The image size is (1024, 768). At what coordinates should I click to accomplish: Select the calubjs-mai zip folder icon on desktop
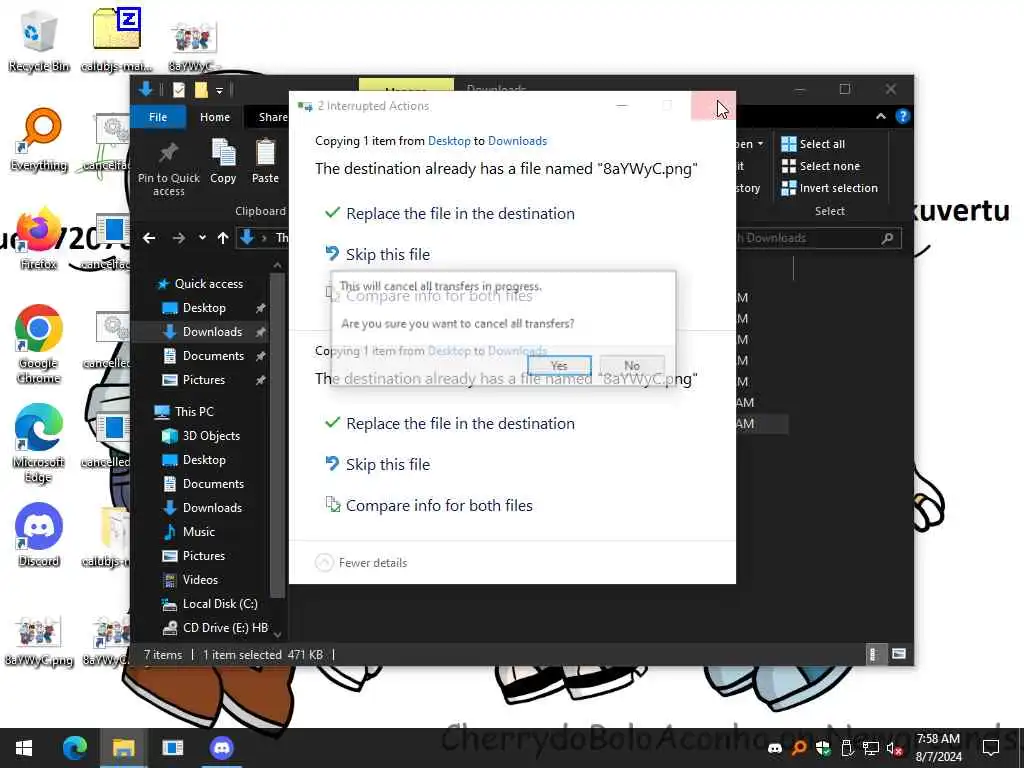pyautogui.click(x=116, y=40)
